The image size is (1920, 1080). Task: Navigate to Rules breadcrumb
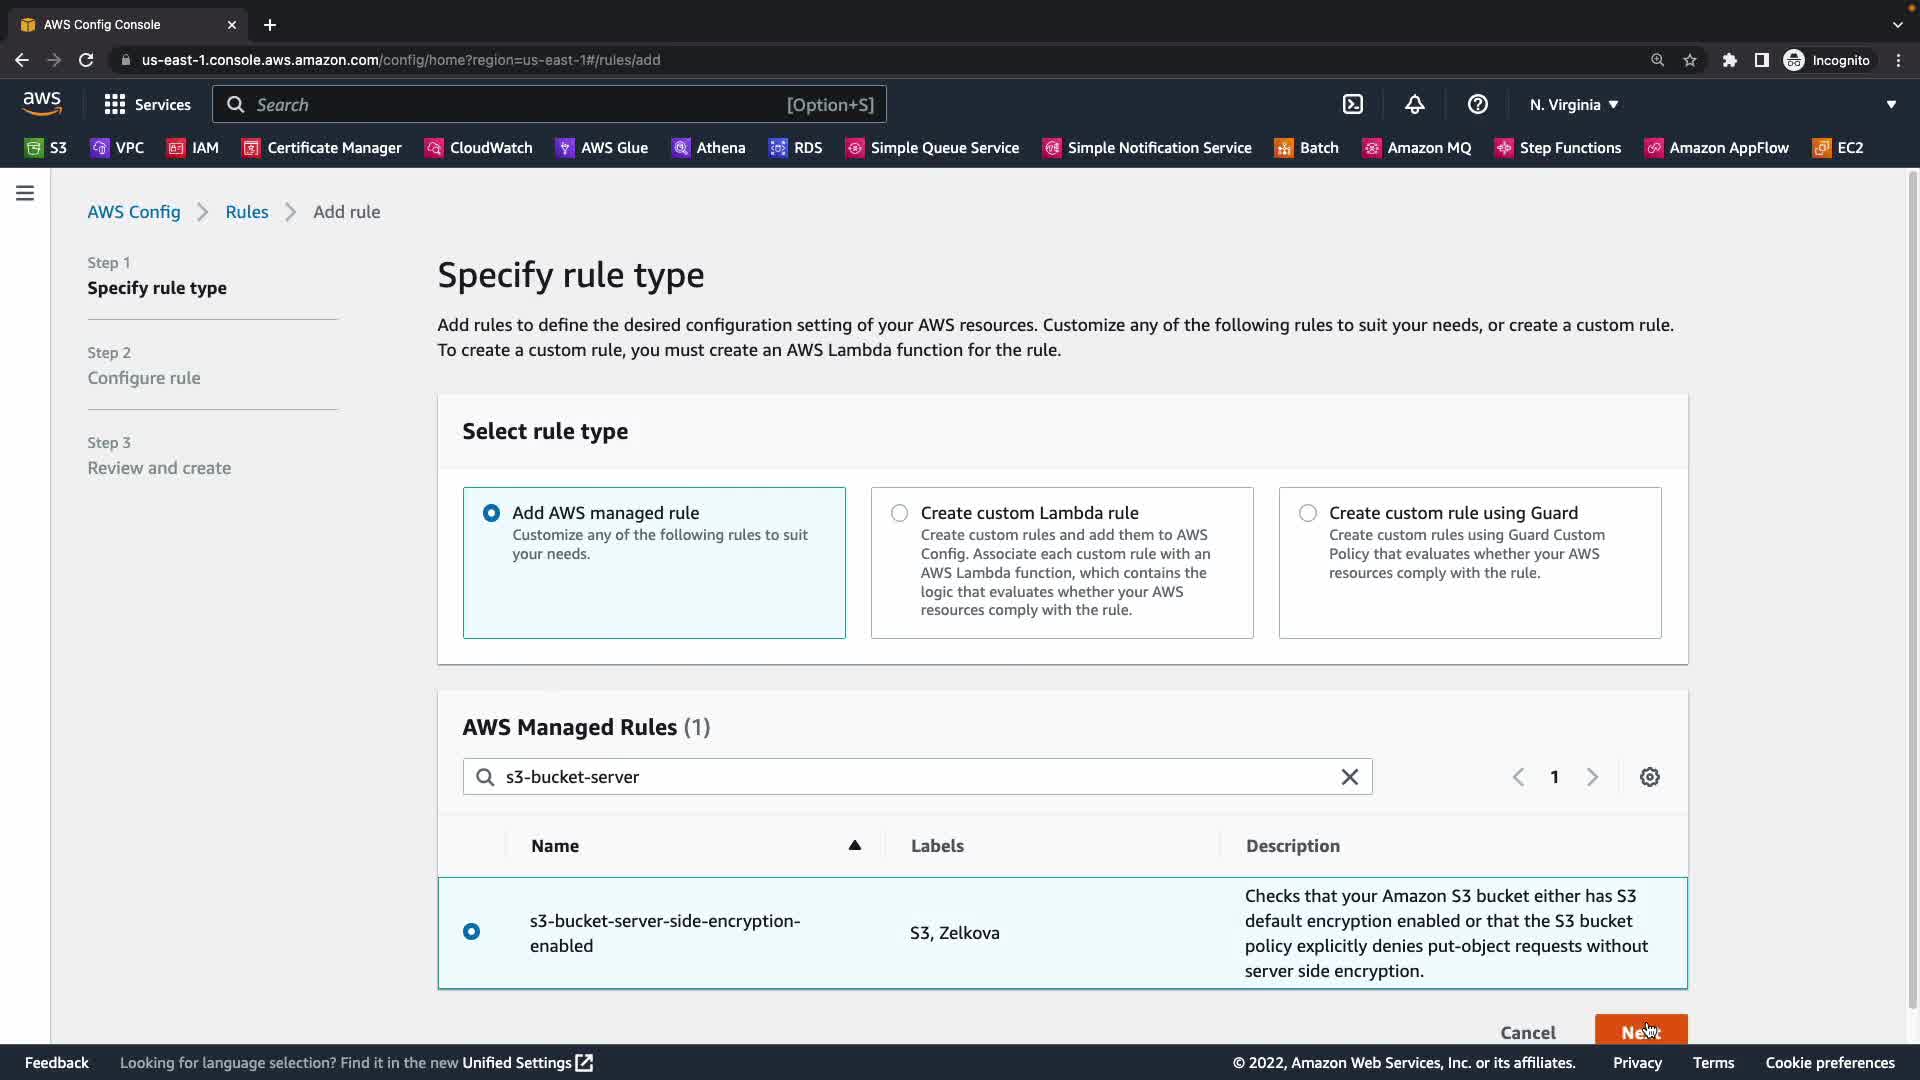click(x=246, y=212)
